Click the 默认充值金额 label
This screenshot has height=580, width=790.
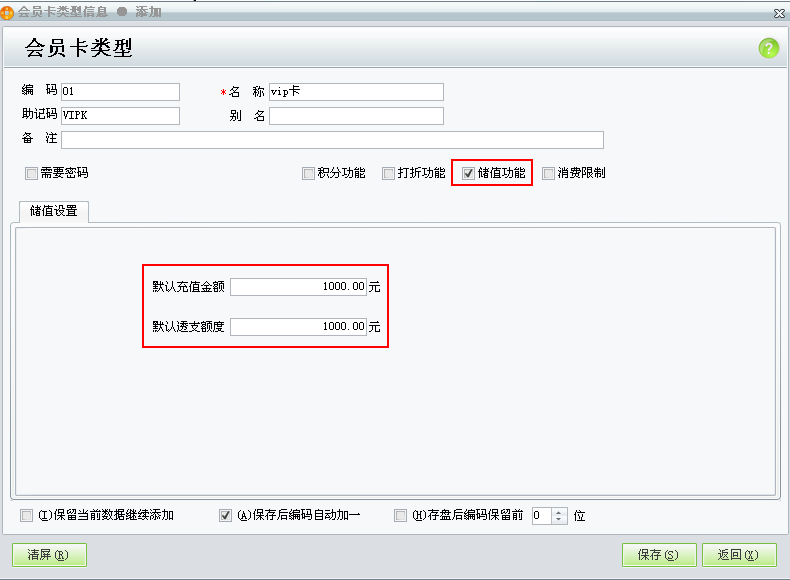(x=188, y=287)
